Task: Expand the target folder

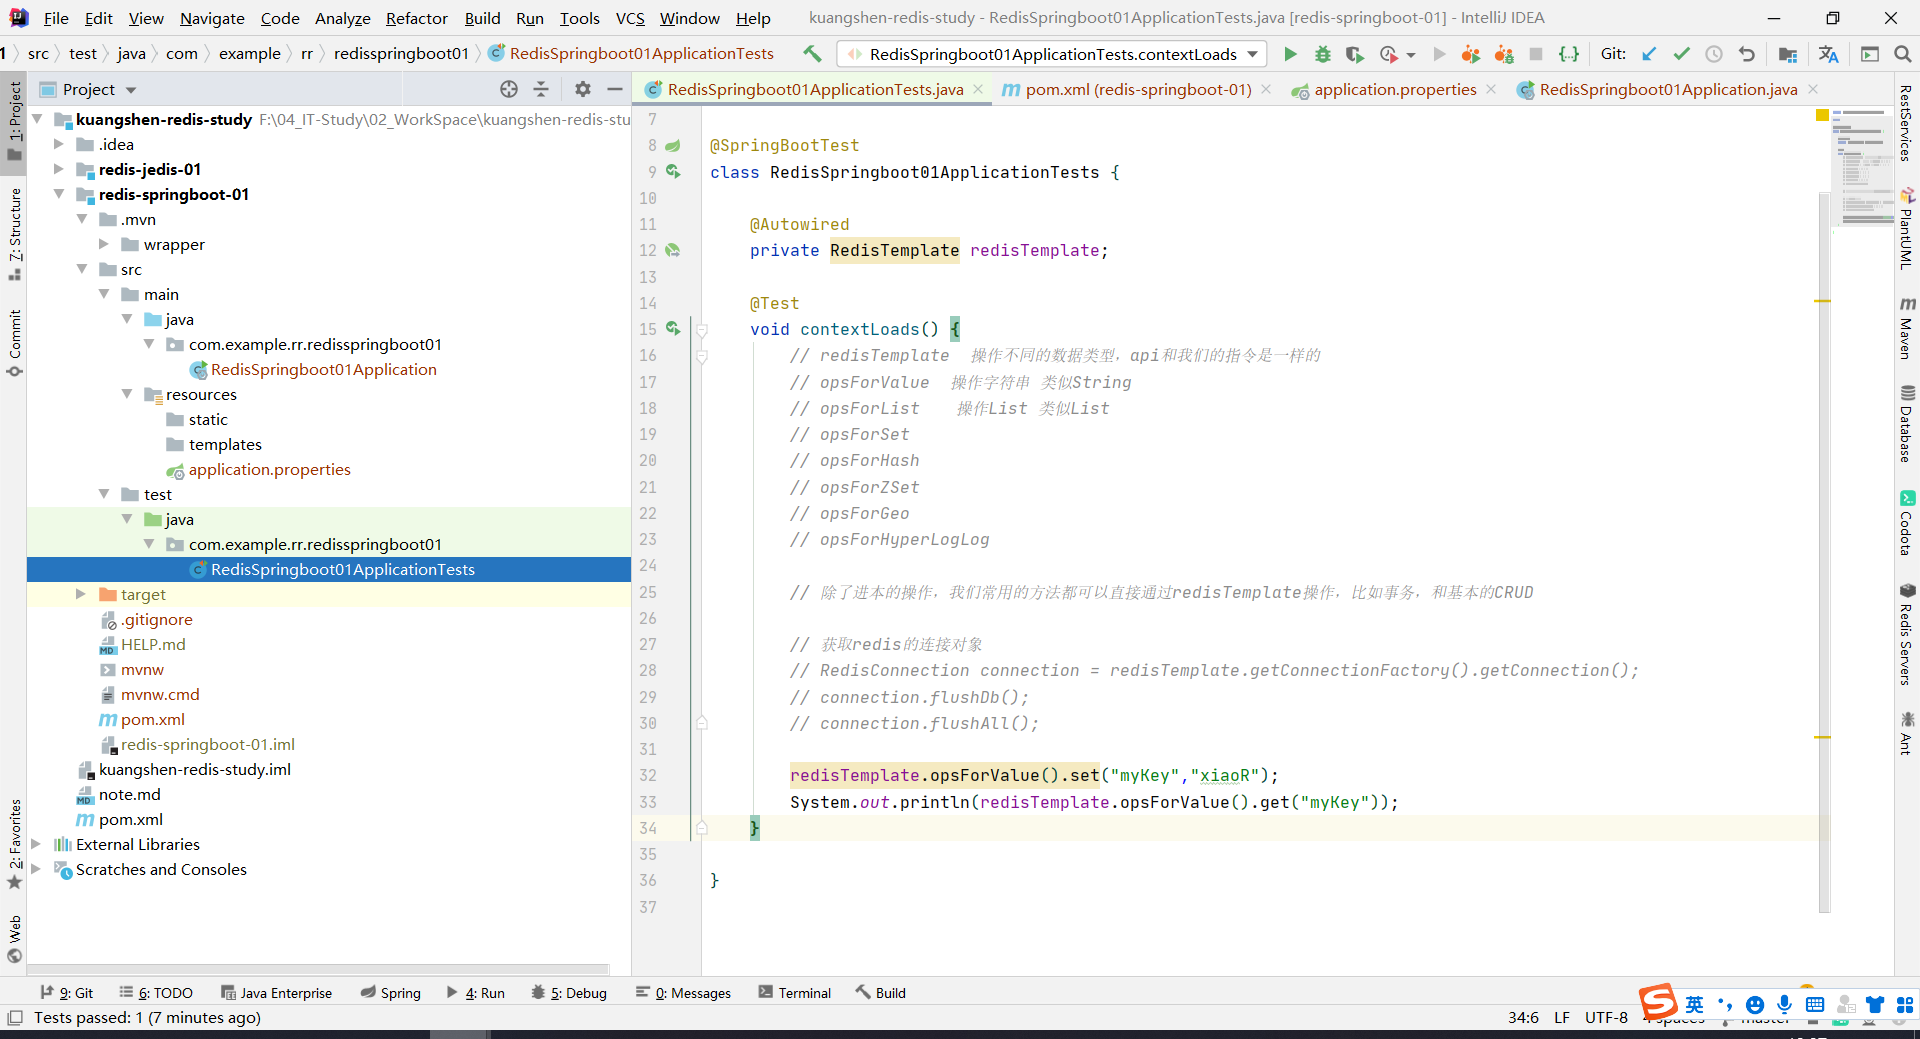Action: (81, 594)
